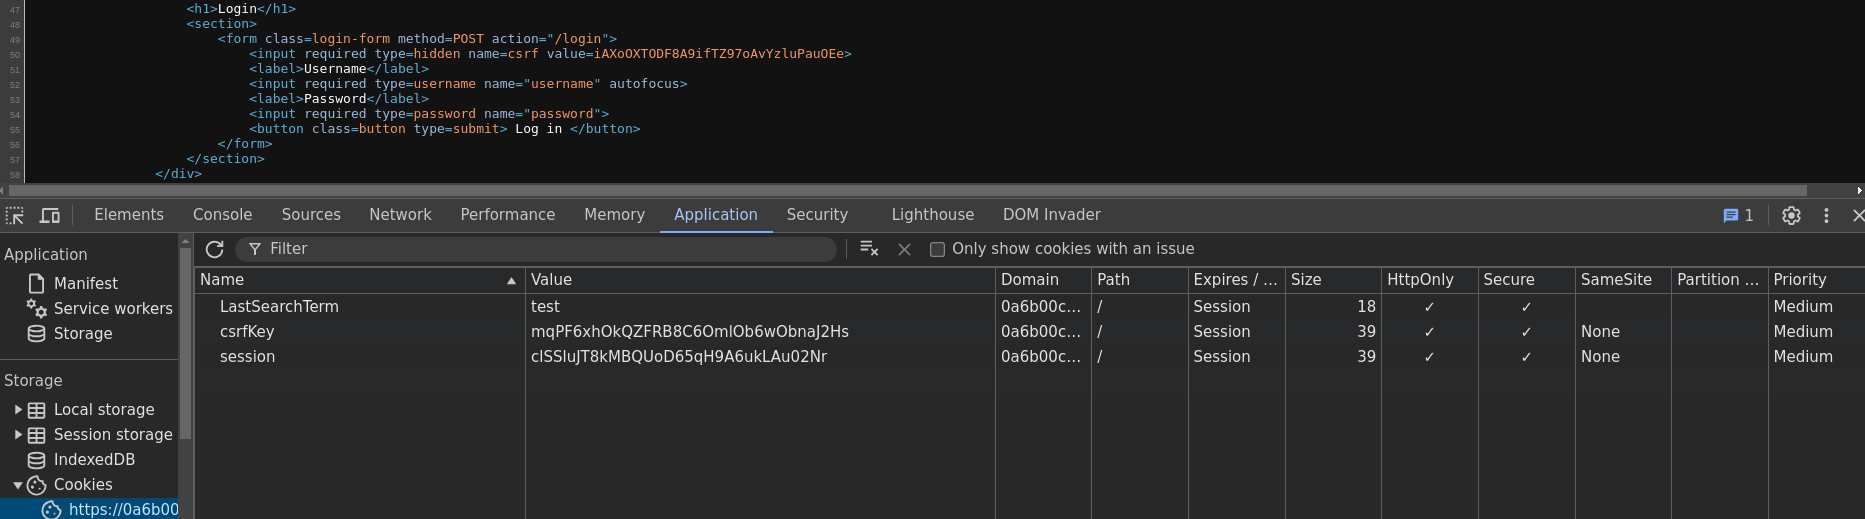Image resolution: width=1865 pixels, height=519 pixels.
Task: Open the console issues message badge
Action: [x=1738, y=215]
